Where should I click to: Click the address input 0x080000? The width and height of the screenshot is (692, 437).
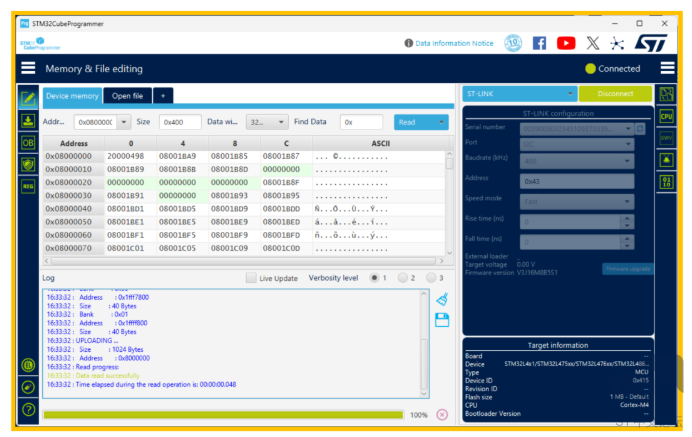[95, 122]
